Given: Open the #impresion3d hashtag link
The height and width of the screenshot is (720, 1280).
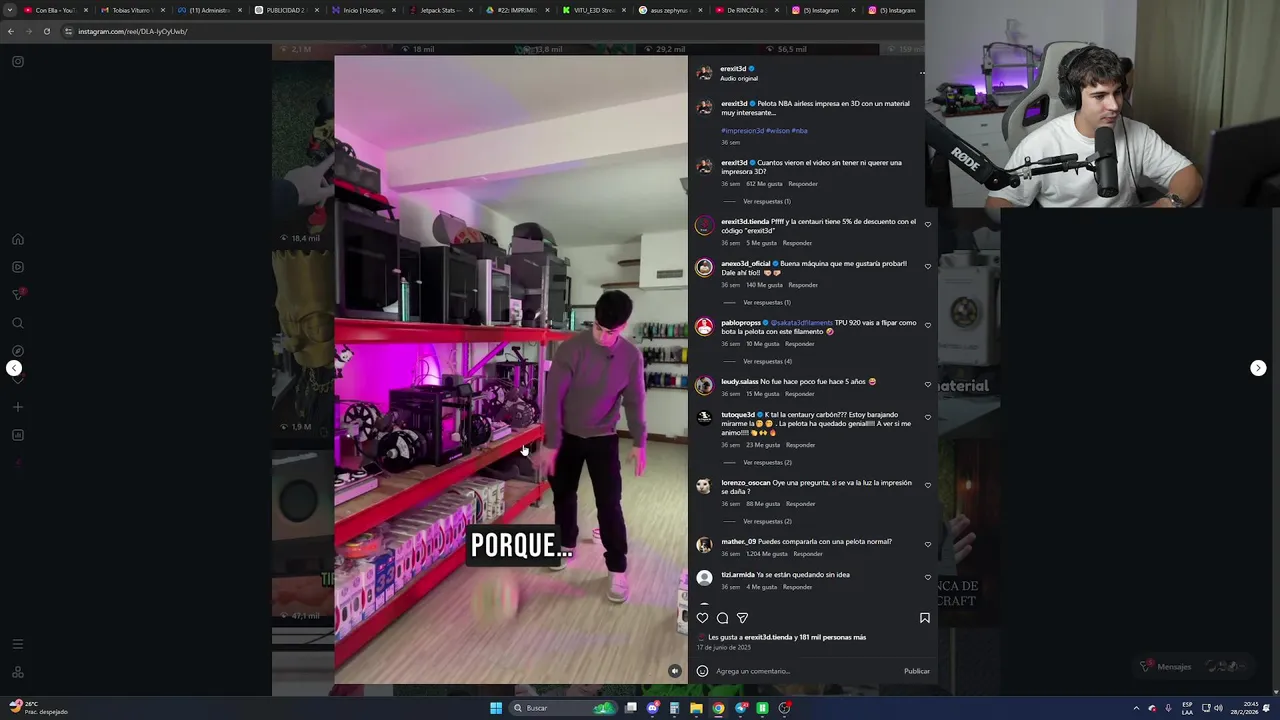Looking at the screenshot, I should tap(742, 131).
